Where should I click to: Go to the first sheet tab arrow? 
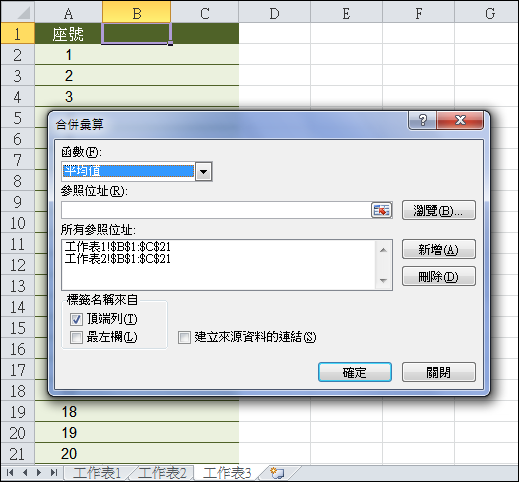[x=10, y=472]
